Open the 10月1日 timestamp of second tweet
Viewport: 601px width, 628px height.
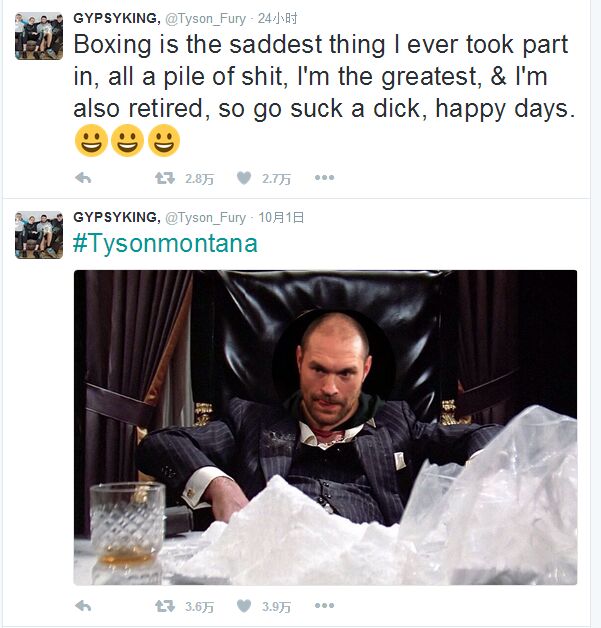coord(281,217)
